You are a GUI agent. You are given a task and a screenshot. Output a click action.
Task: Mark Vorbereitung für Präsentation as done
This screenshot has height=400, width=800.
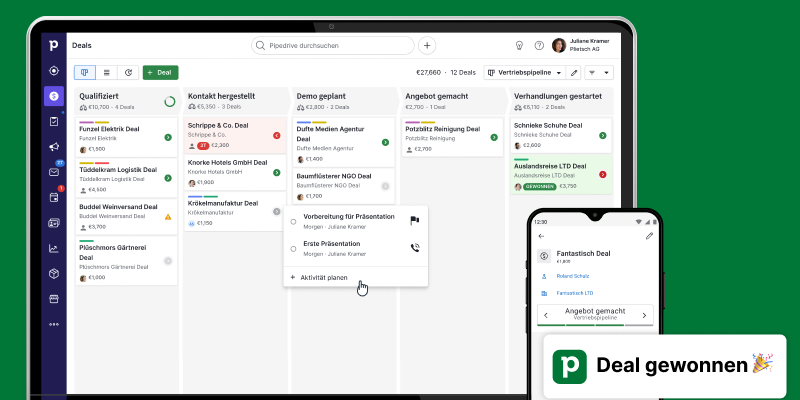click(x=293, y=221)
